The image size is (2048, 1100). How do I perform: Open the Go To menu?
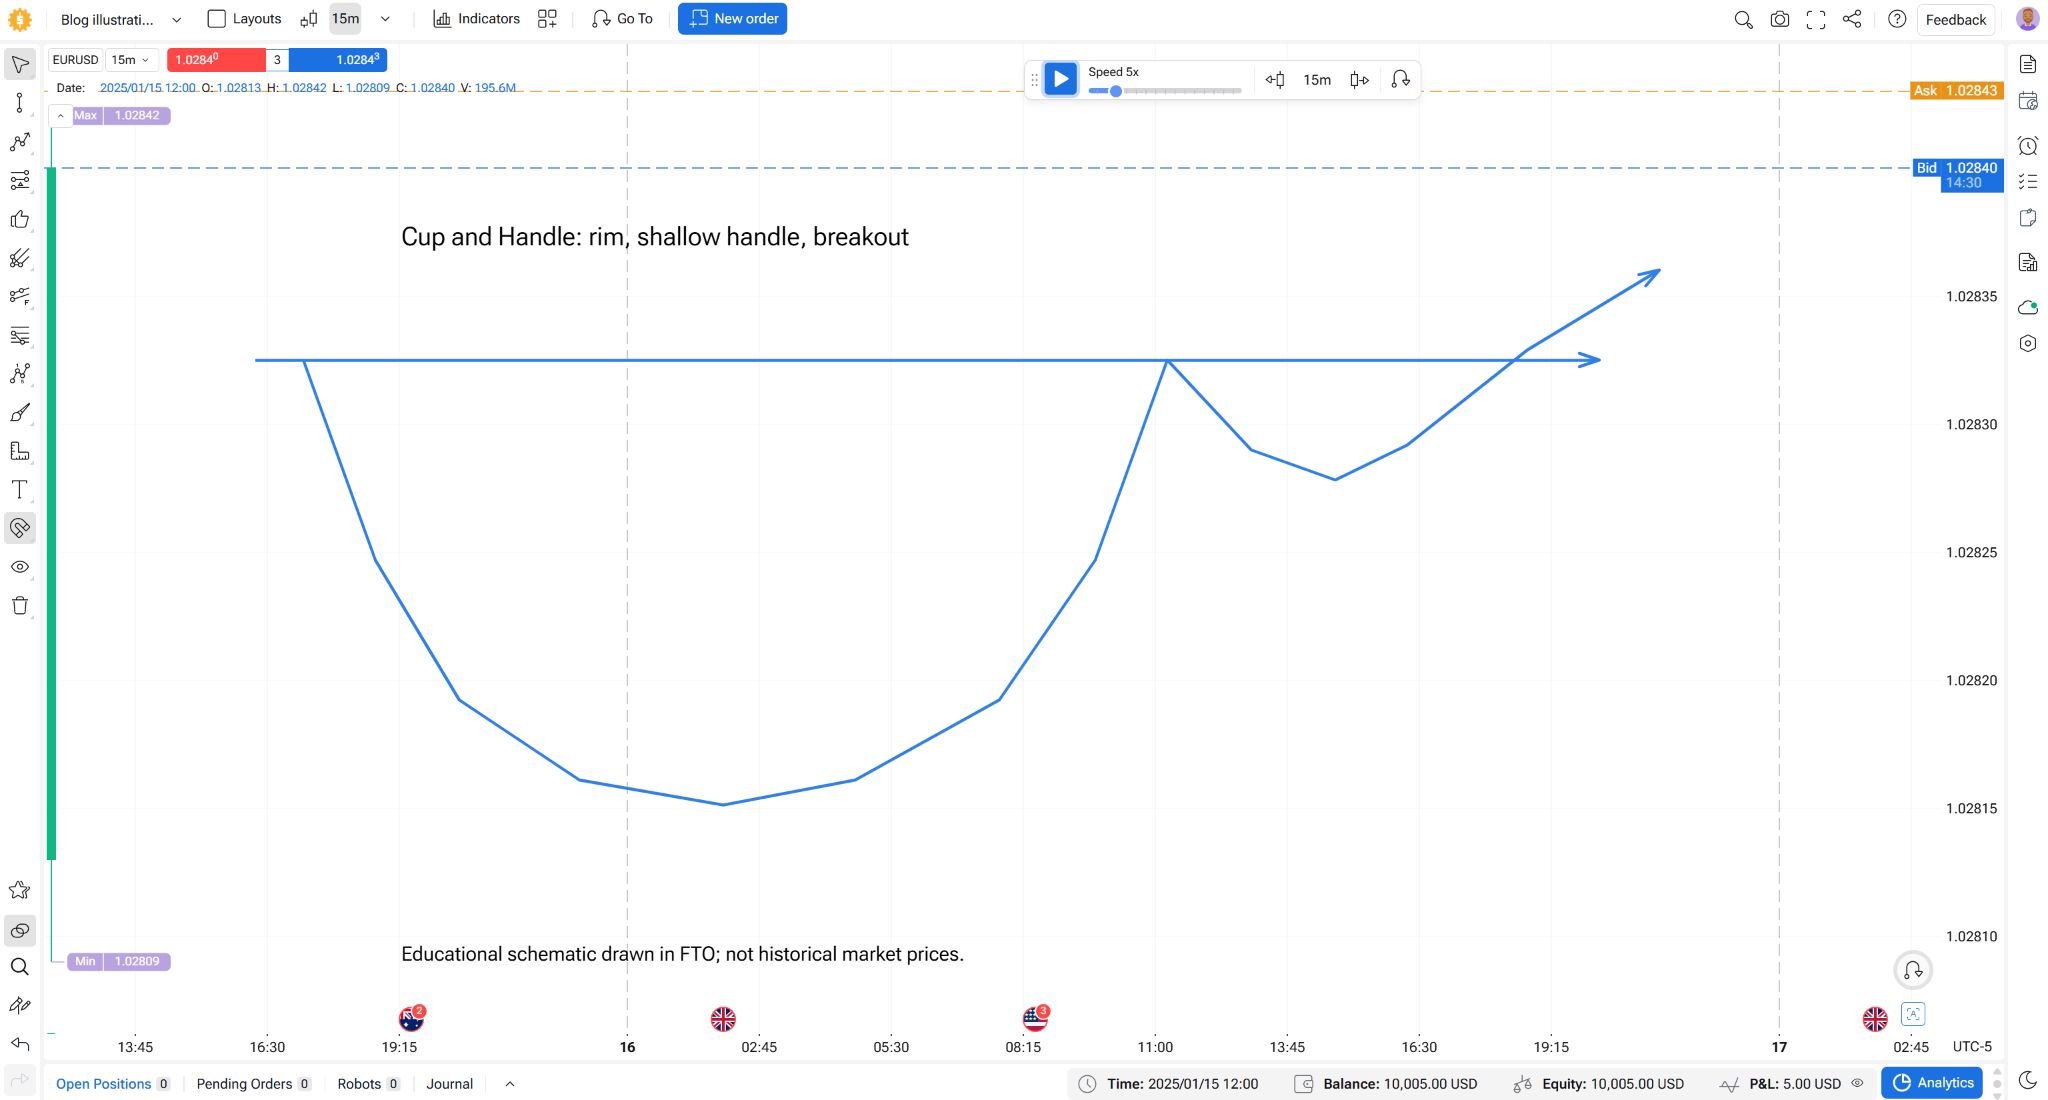tap(622, 19)
